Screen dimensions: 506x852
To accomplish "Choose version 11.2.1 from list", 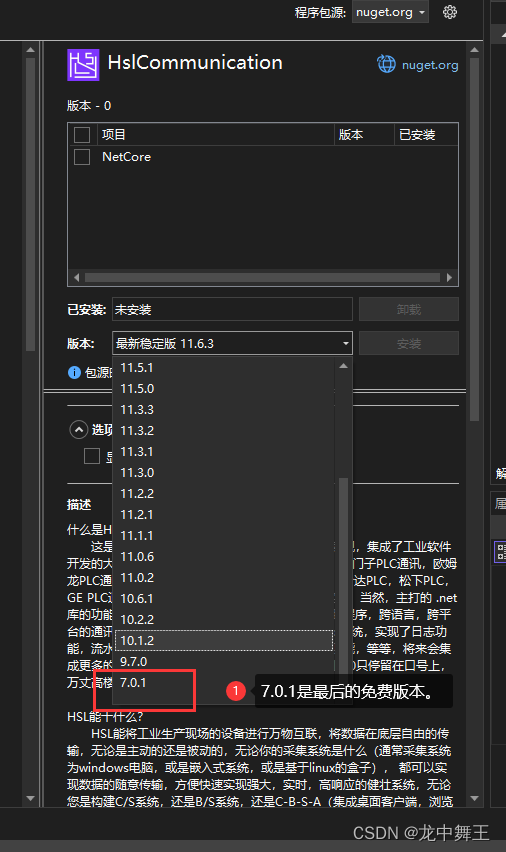I will pos(224,515).
